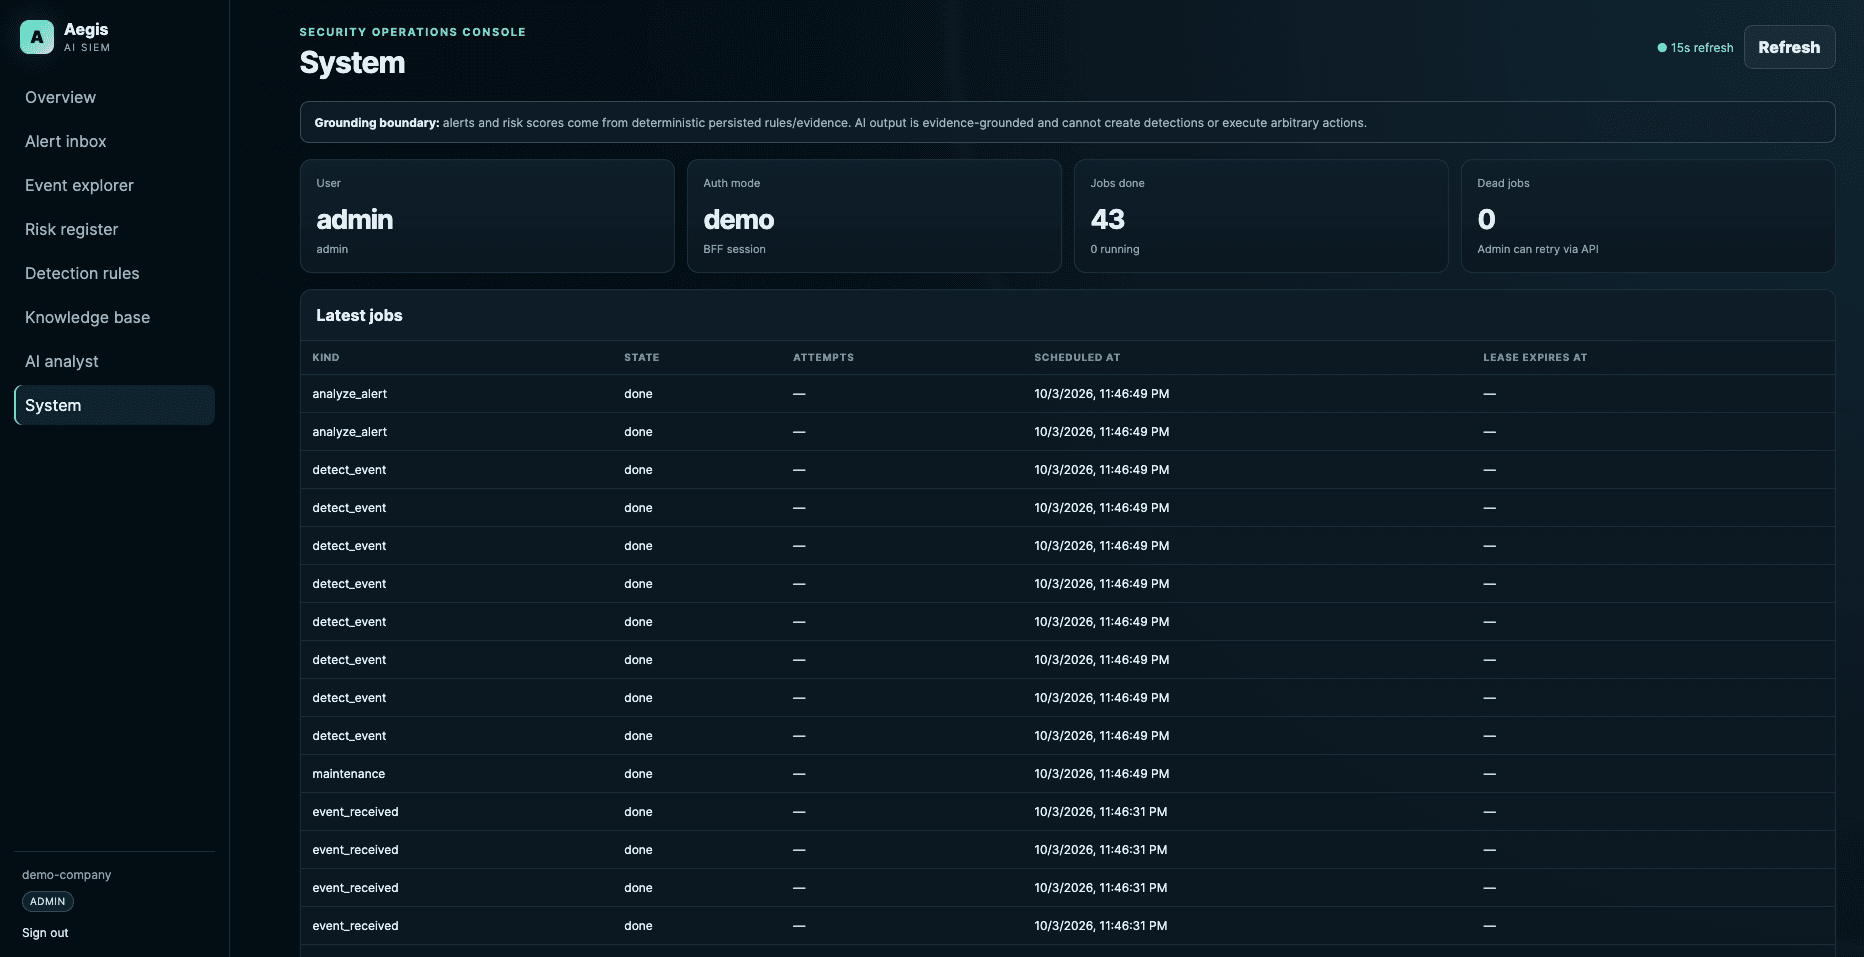The width and height of the screenshot is (1864, 957).
Task: Click the Aegis logo icon
Action: click(x=37, y=37)
